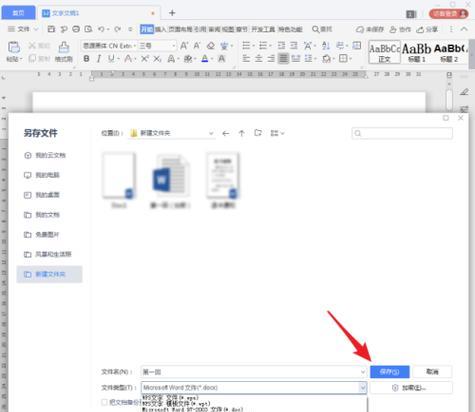Click the Redo arrow

pos(117,29)
